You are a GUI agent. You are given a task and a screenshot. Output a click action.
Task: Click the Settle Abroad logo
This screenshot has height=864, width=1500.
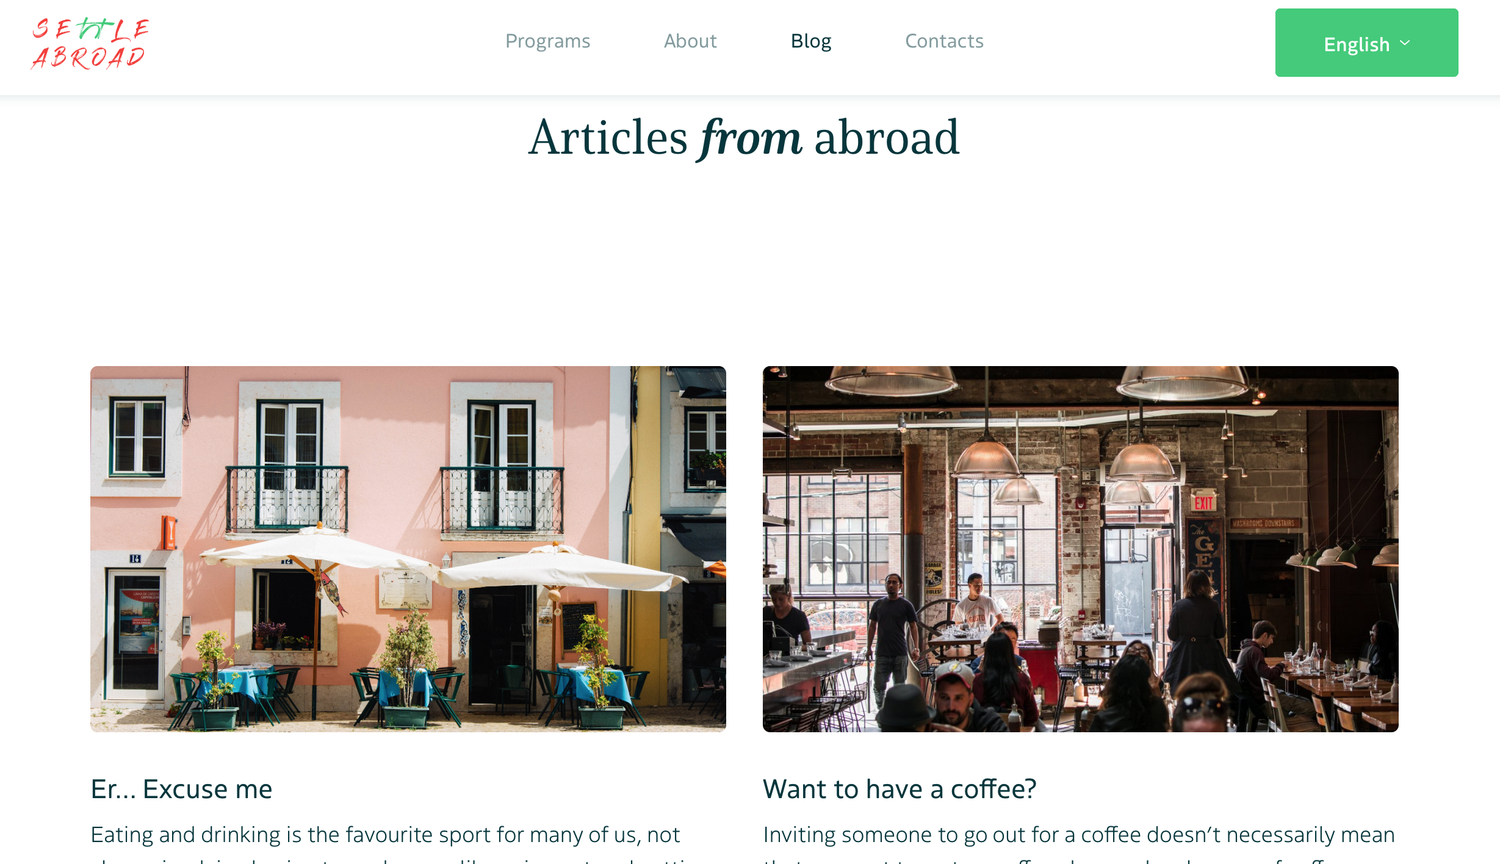(90, 43)
